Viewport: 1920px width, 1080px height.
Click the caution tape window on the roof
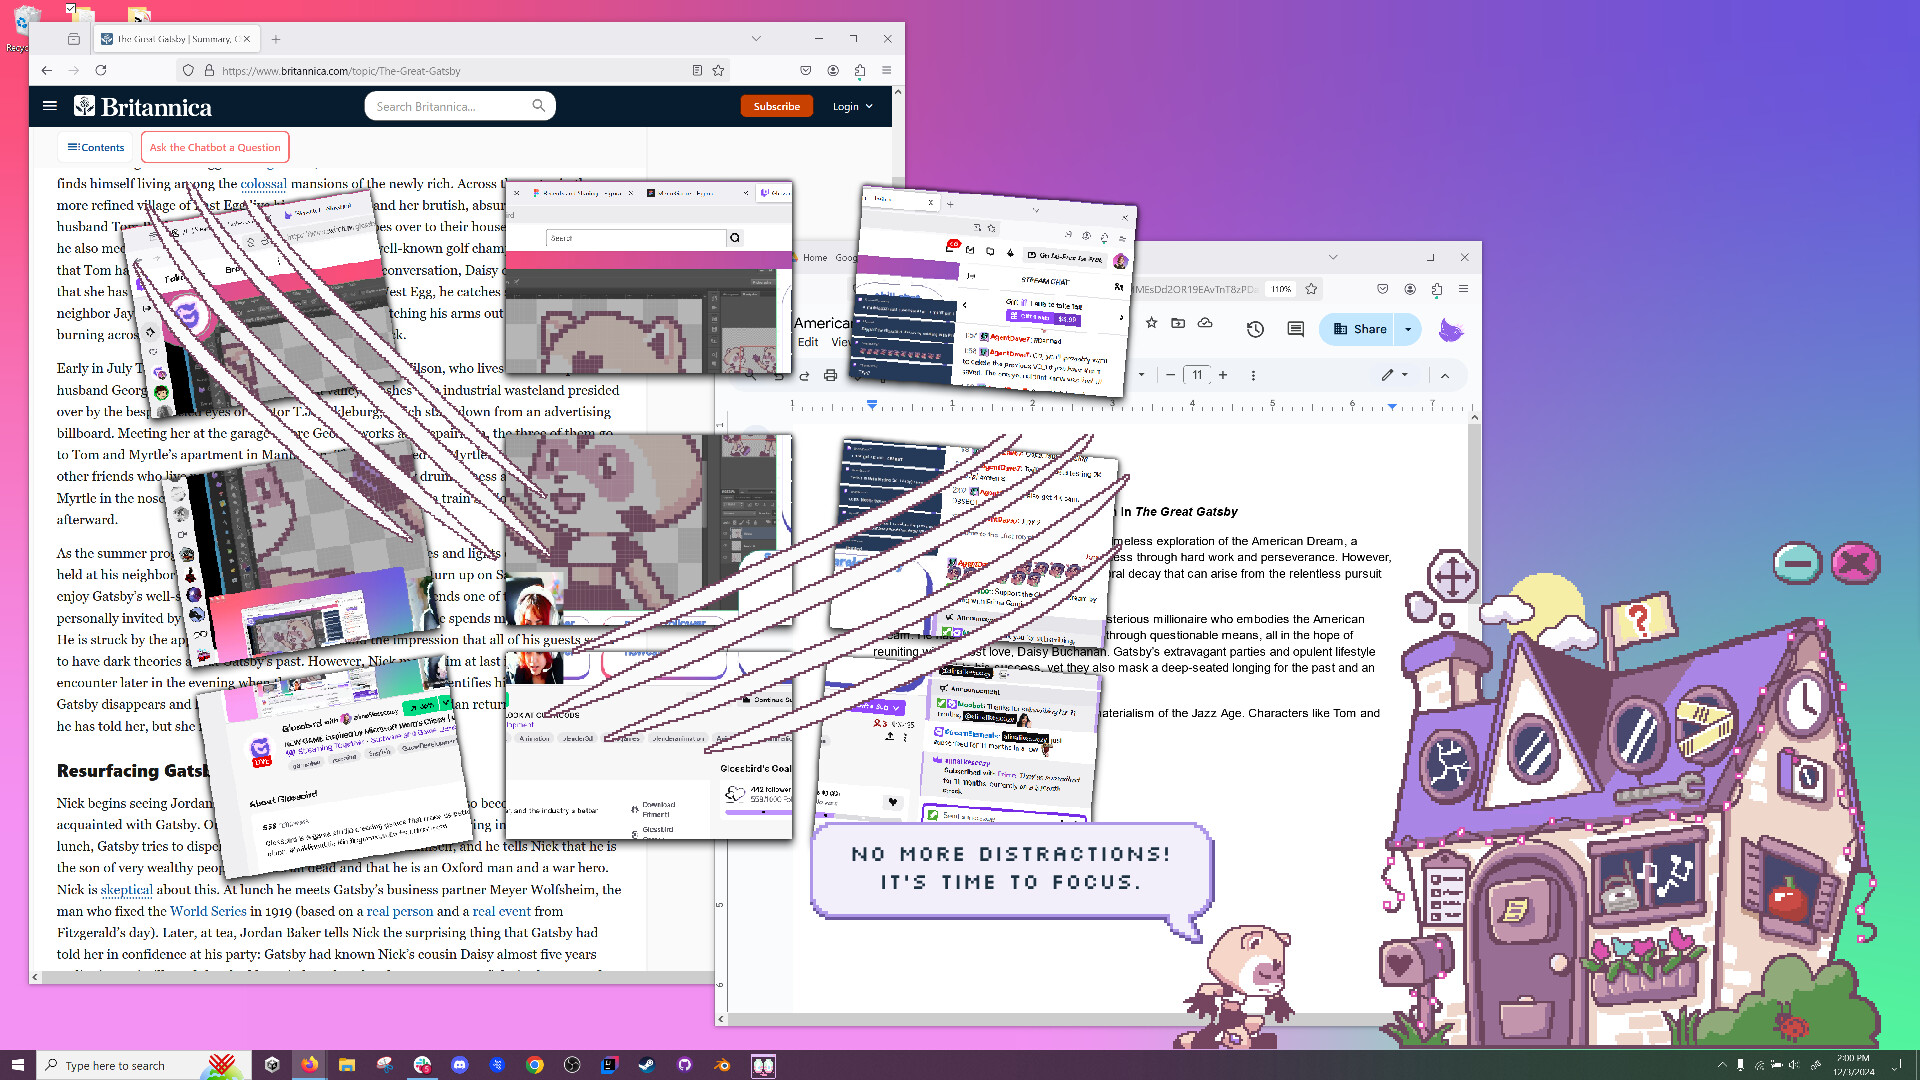tap(1708, 727)
